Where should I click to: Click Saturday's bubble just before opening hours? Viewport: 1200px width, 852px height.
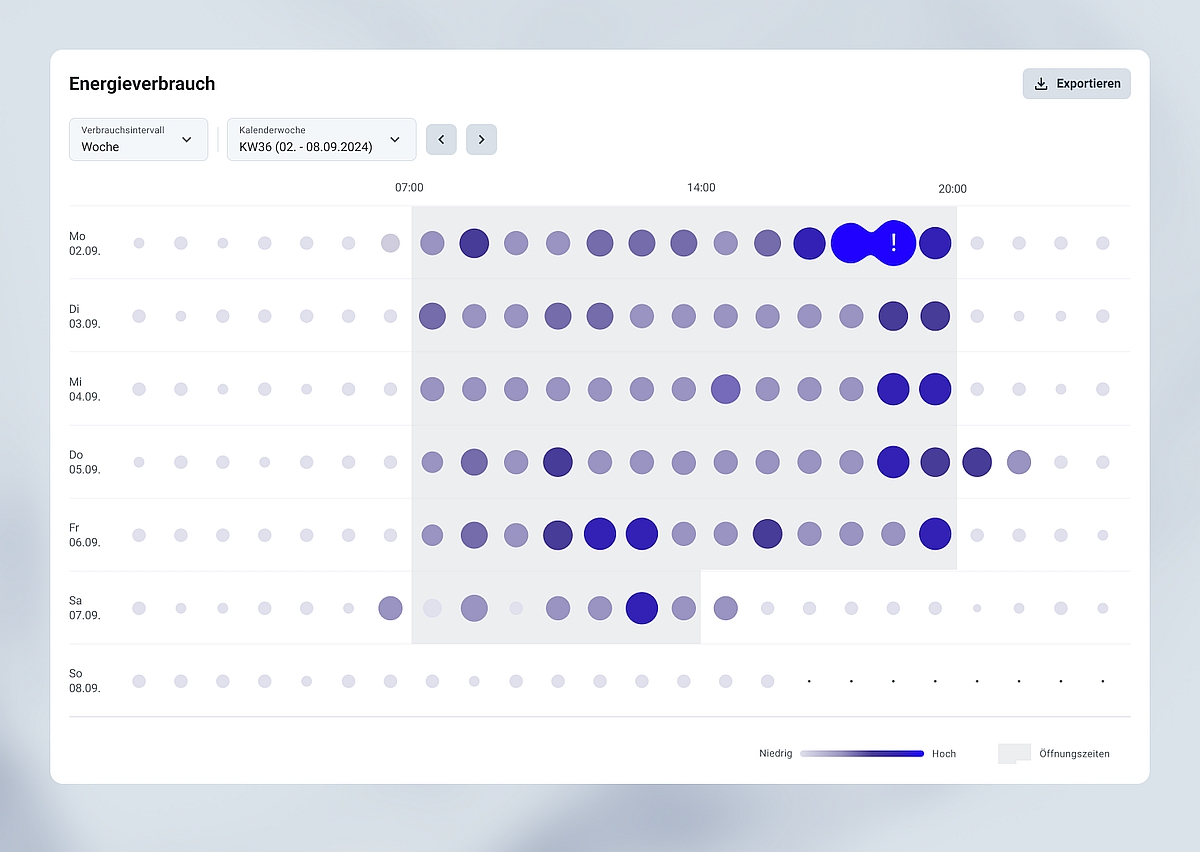[x=390, y=608]
